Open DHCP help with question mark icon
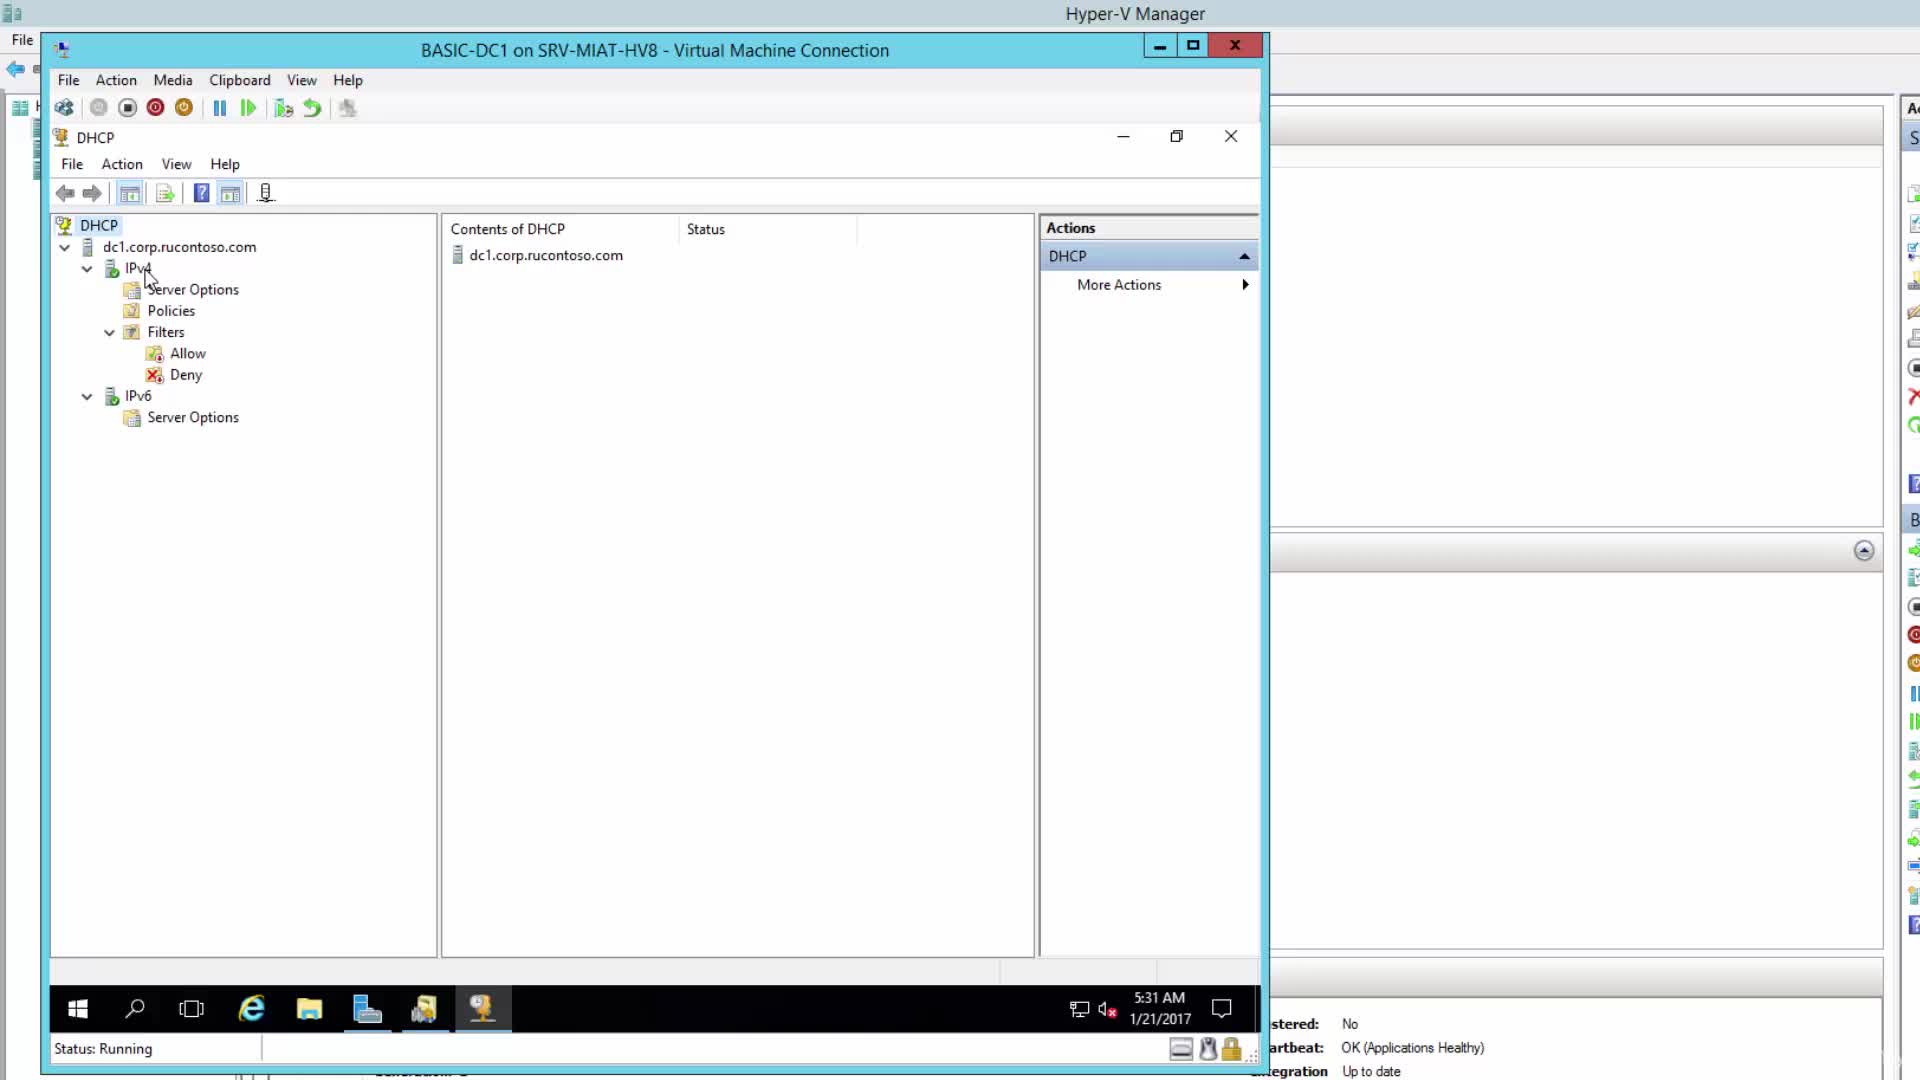This screenshot has width=1920, height=1080. point(201,193)
